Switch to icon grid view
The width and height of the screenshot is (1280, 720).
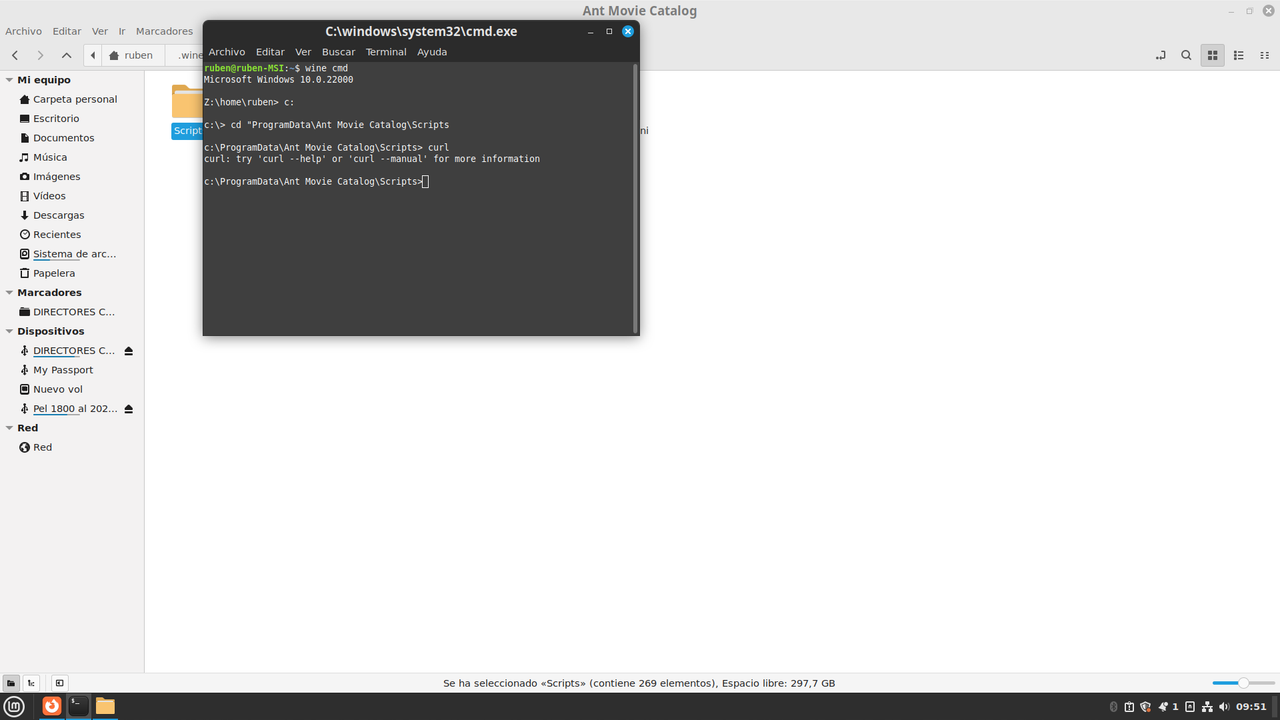point(1212,55)
